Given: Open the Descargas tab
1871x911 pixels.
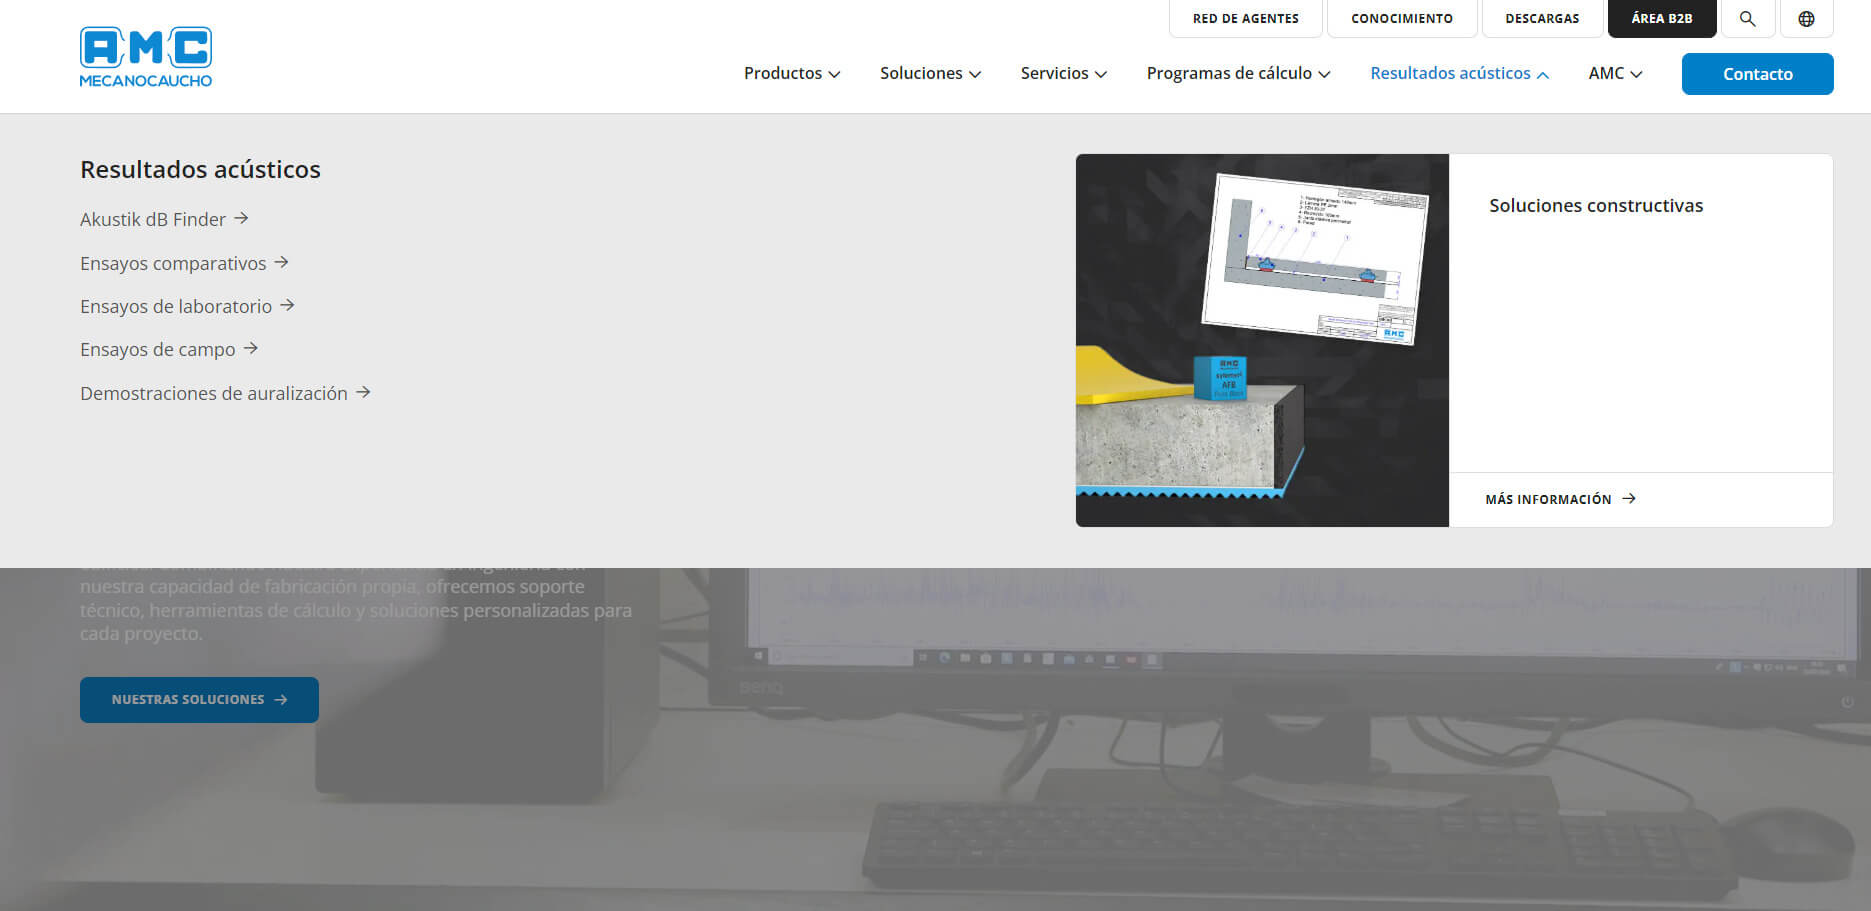Looking at the screenshot, I should pos(1542,19).
